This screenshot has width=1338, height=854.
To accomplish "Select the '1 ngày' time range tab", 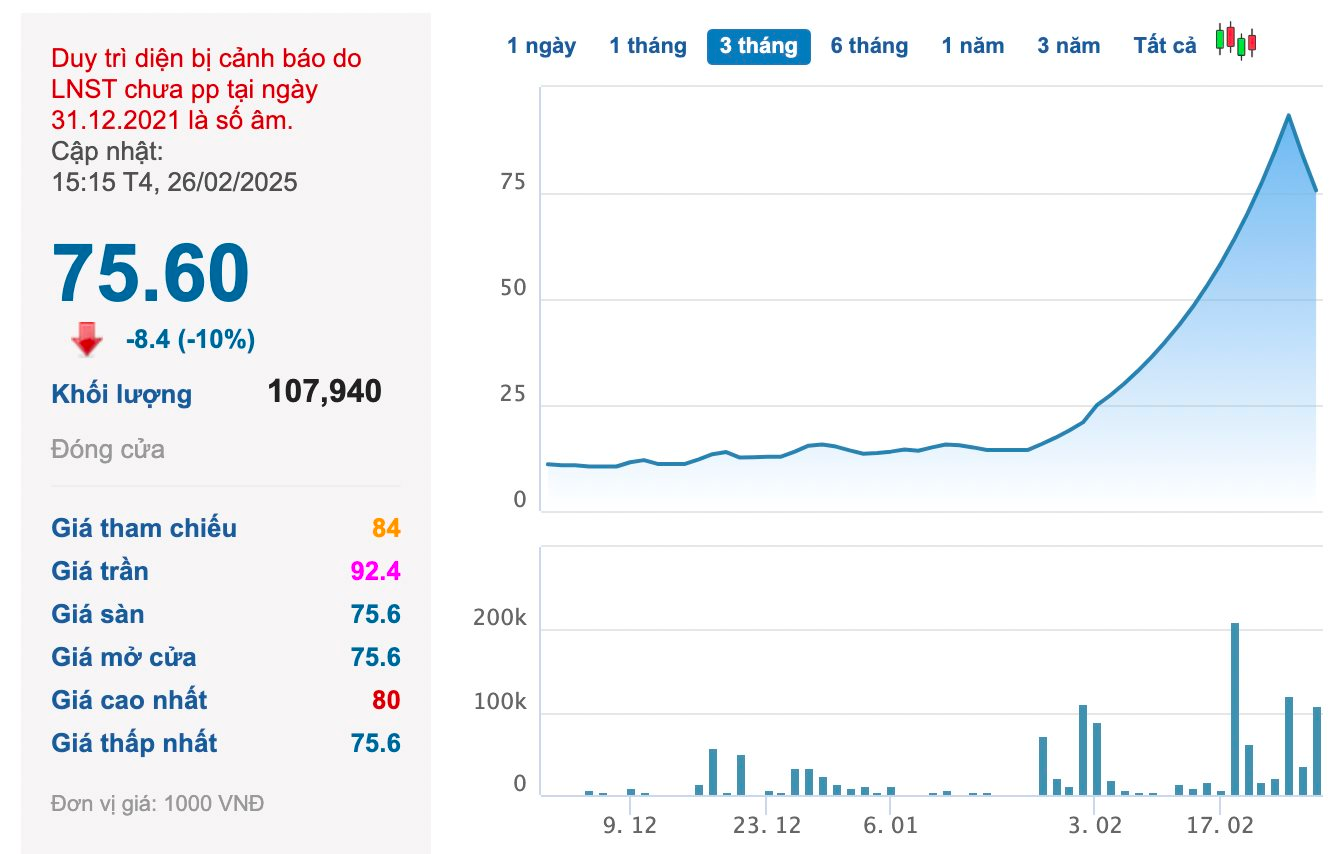I will click(x=541, y=46).
